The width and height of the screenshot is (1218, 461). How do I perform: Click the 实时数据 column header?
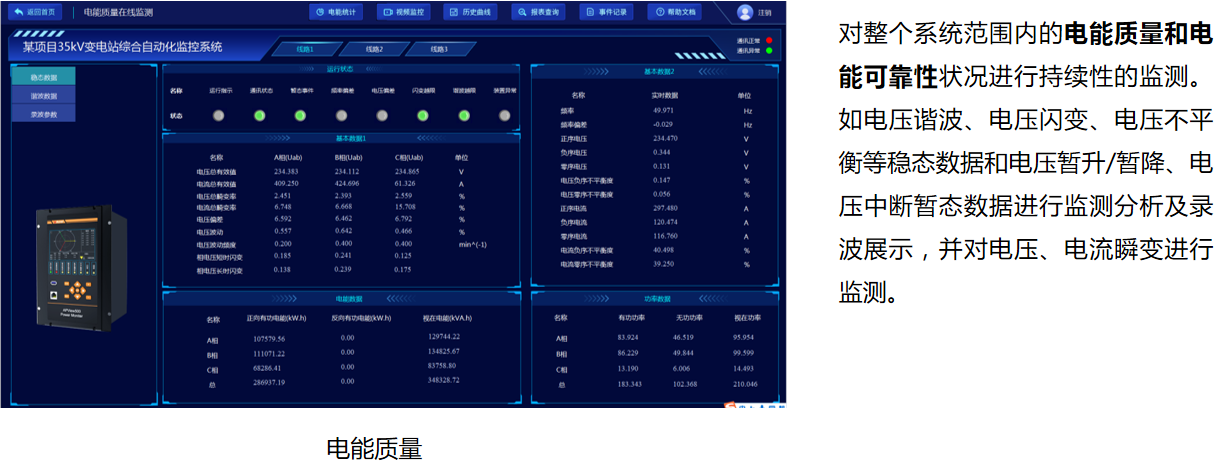(x=665, y=94)
